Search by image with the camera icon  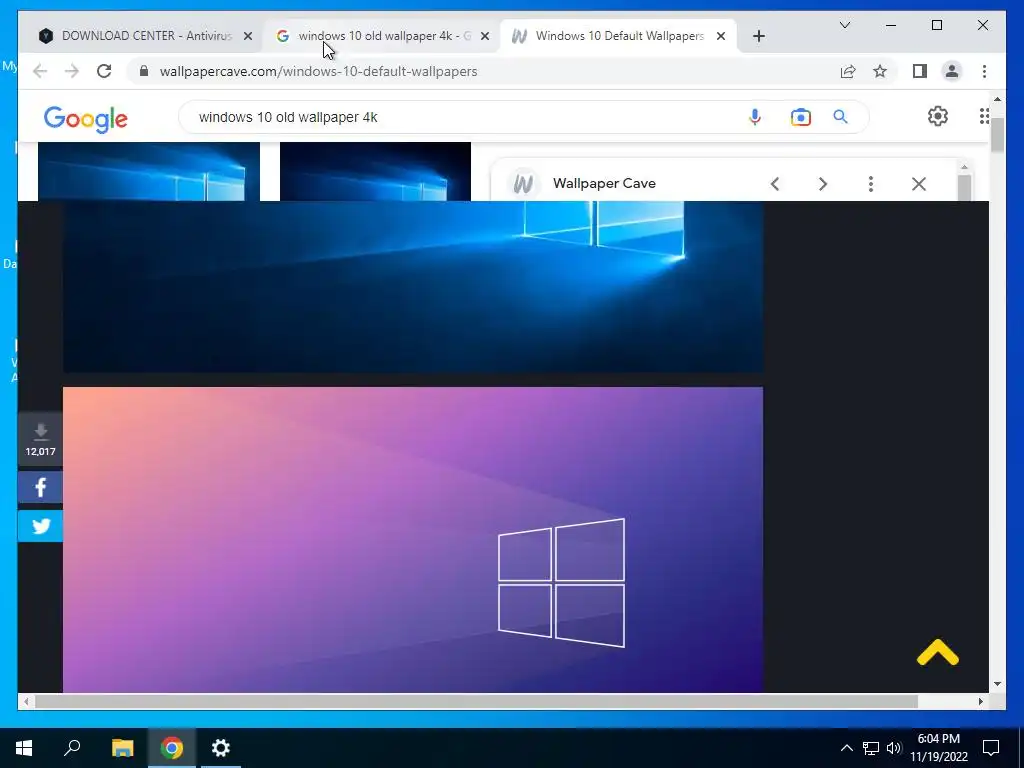point(801,117)
